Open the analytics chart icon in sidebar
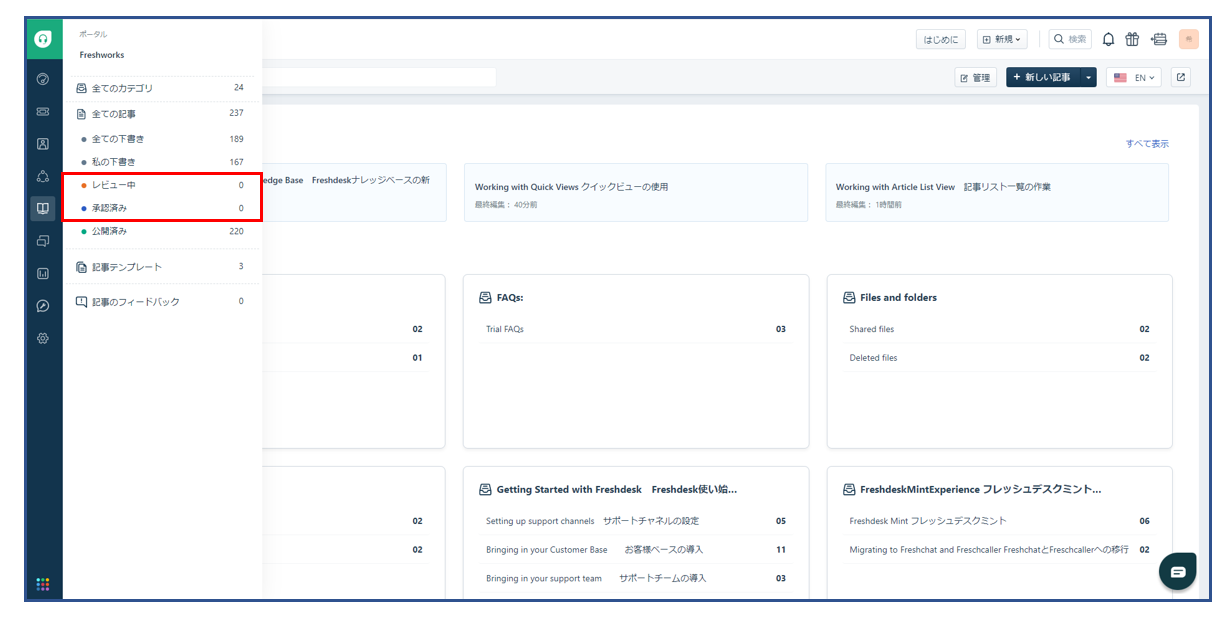Screen dimensions: 1226x625 pyautogui.click(x=43, y=273)
